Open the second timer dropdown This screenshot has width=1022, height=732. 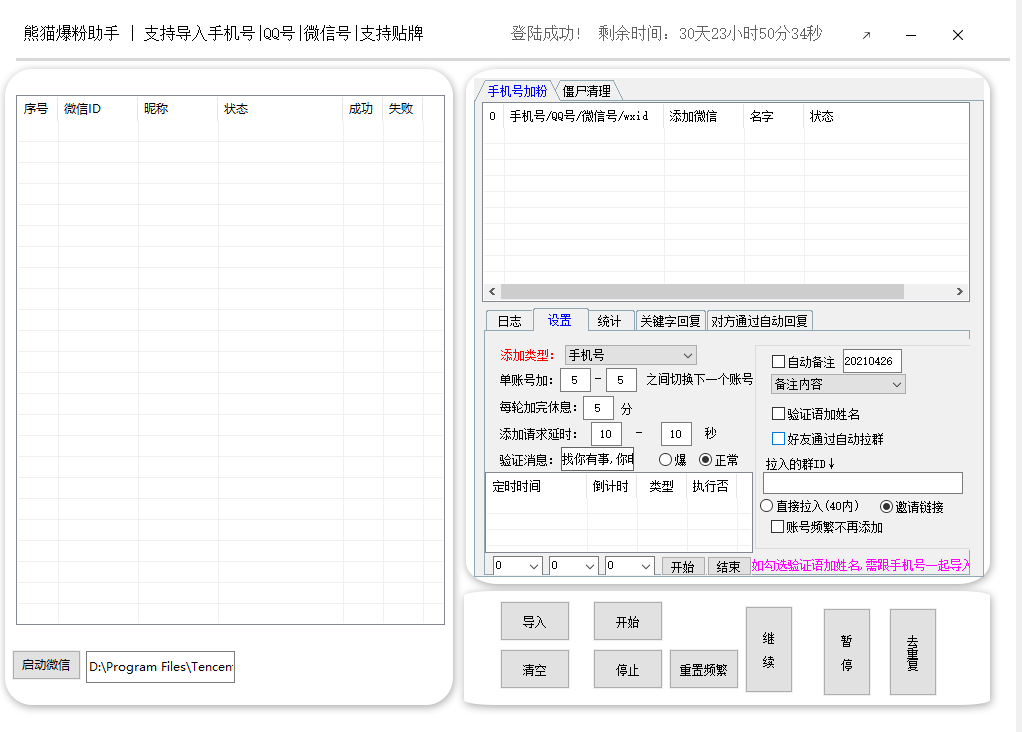pos(573,566)
